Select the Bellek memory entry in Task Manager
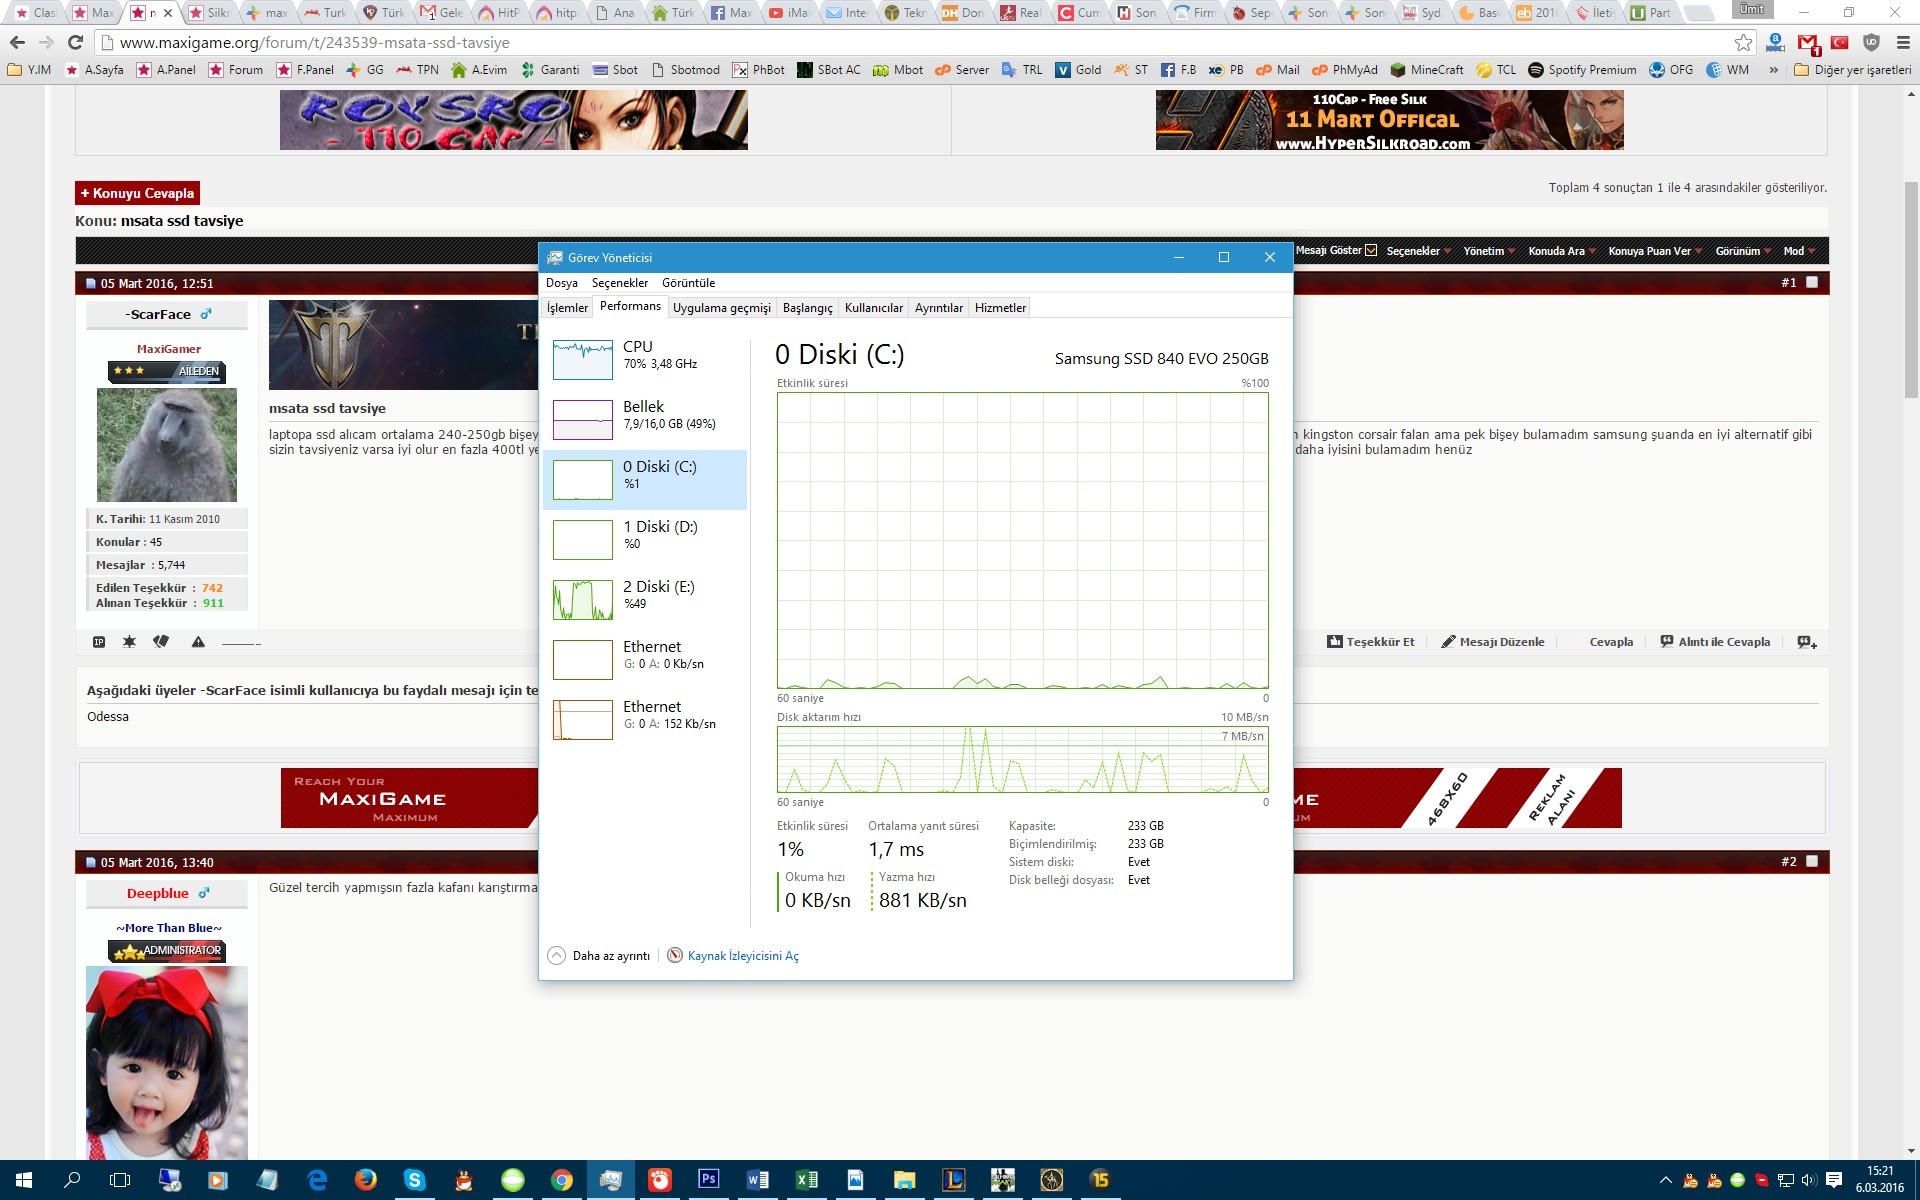 pos(645,420)
